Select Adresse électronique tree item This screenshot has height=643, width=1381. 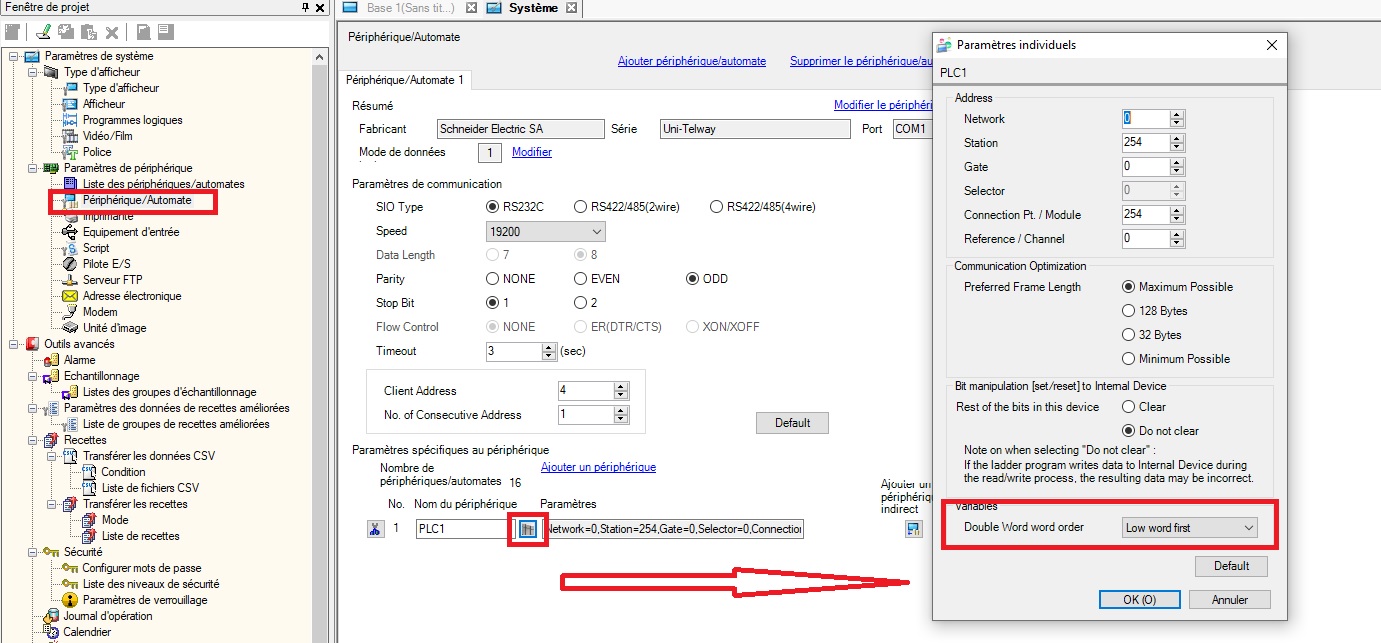coord(132,296)
